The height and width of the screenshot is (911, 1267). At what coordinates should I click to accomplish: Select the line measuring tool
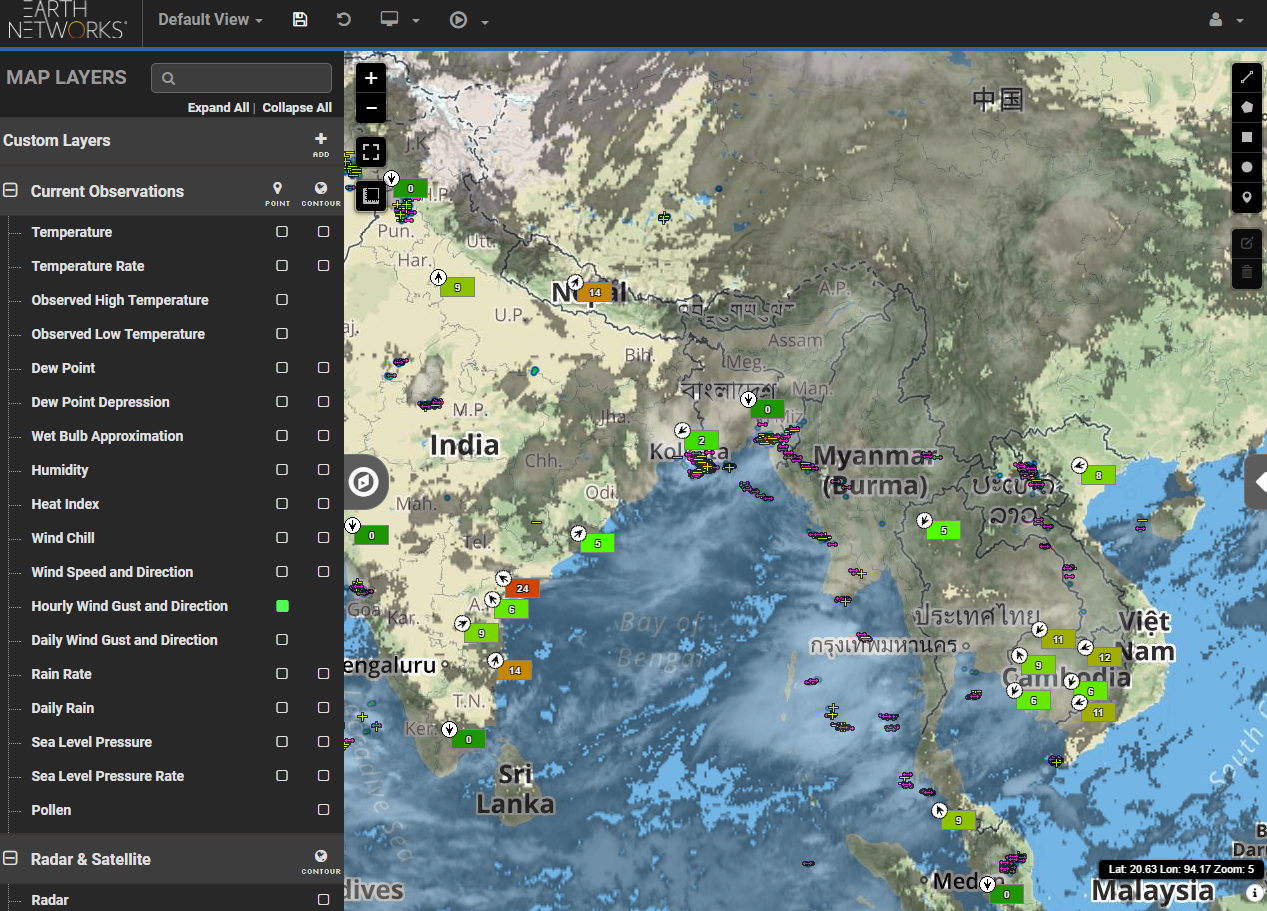point(1246,77)
